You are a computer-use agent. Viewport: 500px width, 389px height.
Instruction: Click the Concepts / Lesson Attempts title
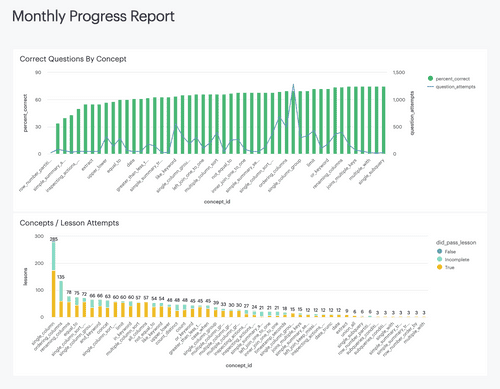point(69,223)
